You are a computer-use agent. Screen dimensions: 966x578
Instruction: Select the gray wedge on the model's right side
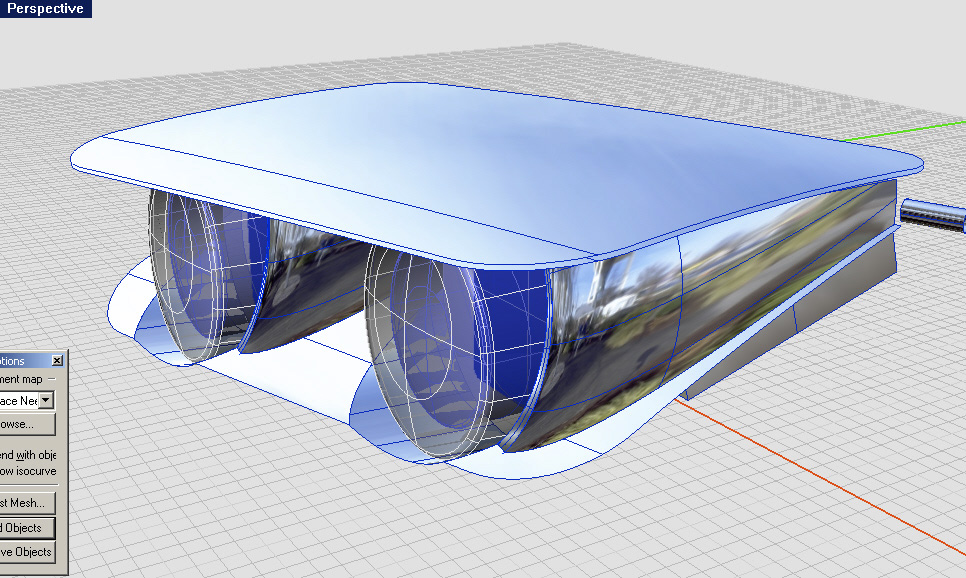(x=800, y=330)
